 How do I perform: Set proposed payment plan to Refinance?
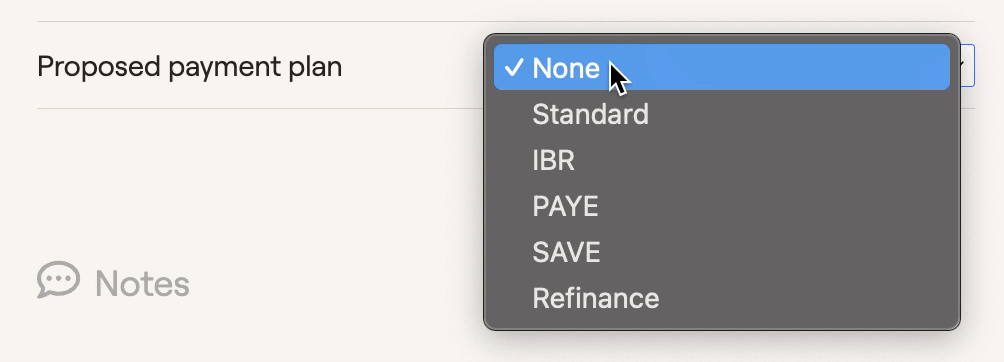722,298
